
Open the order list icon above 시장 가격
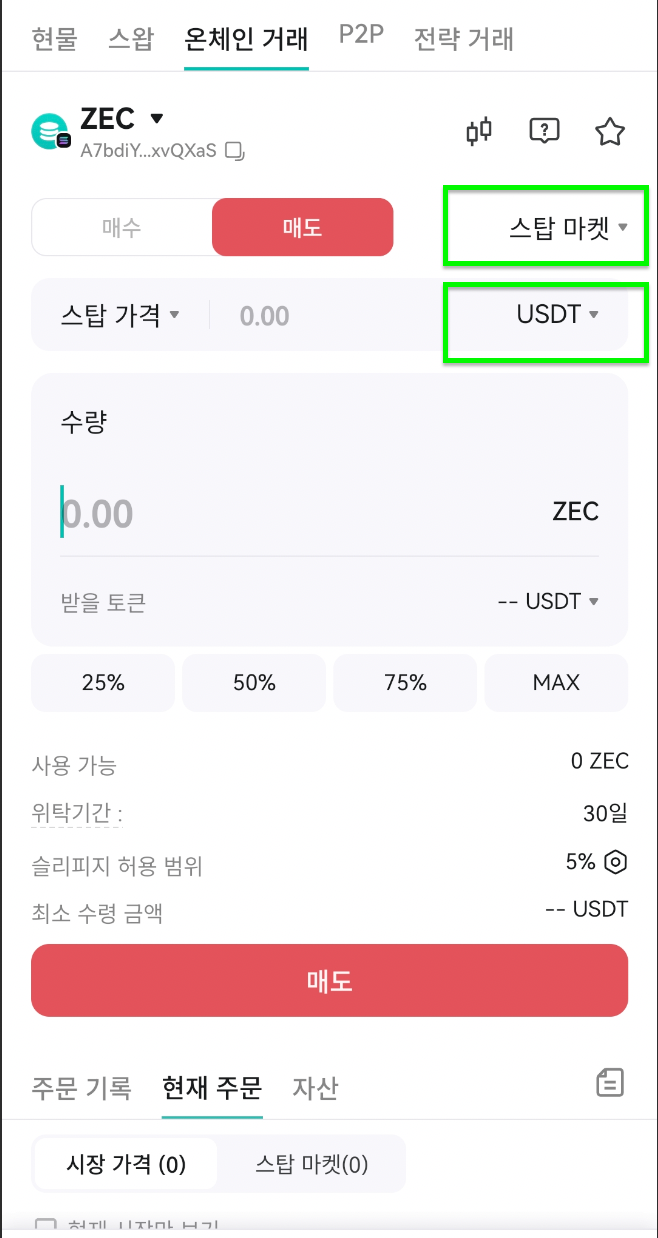point(610,1083)
